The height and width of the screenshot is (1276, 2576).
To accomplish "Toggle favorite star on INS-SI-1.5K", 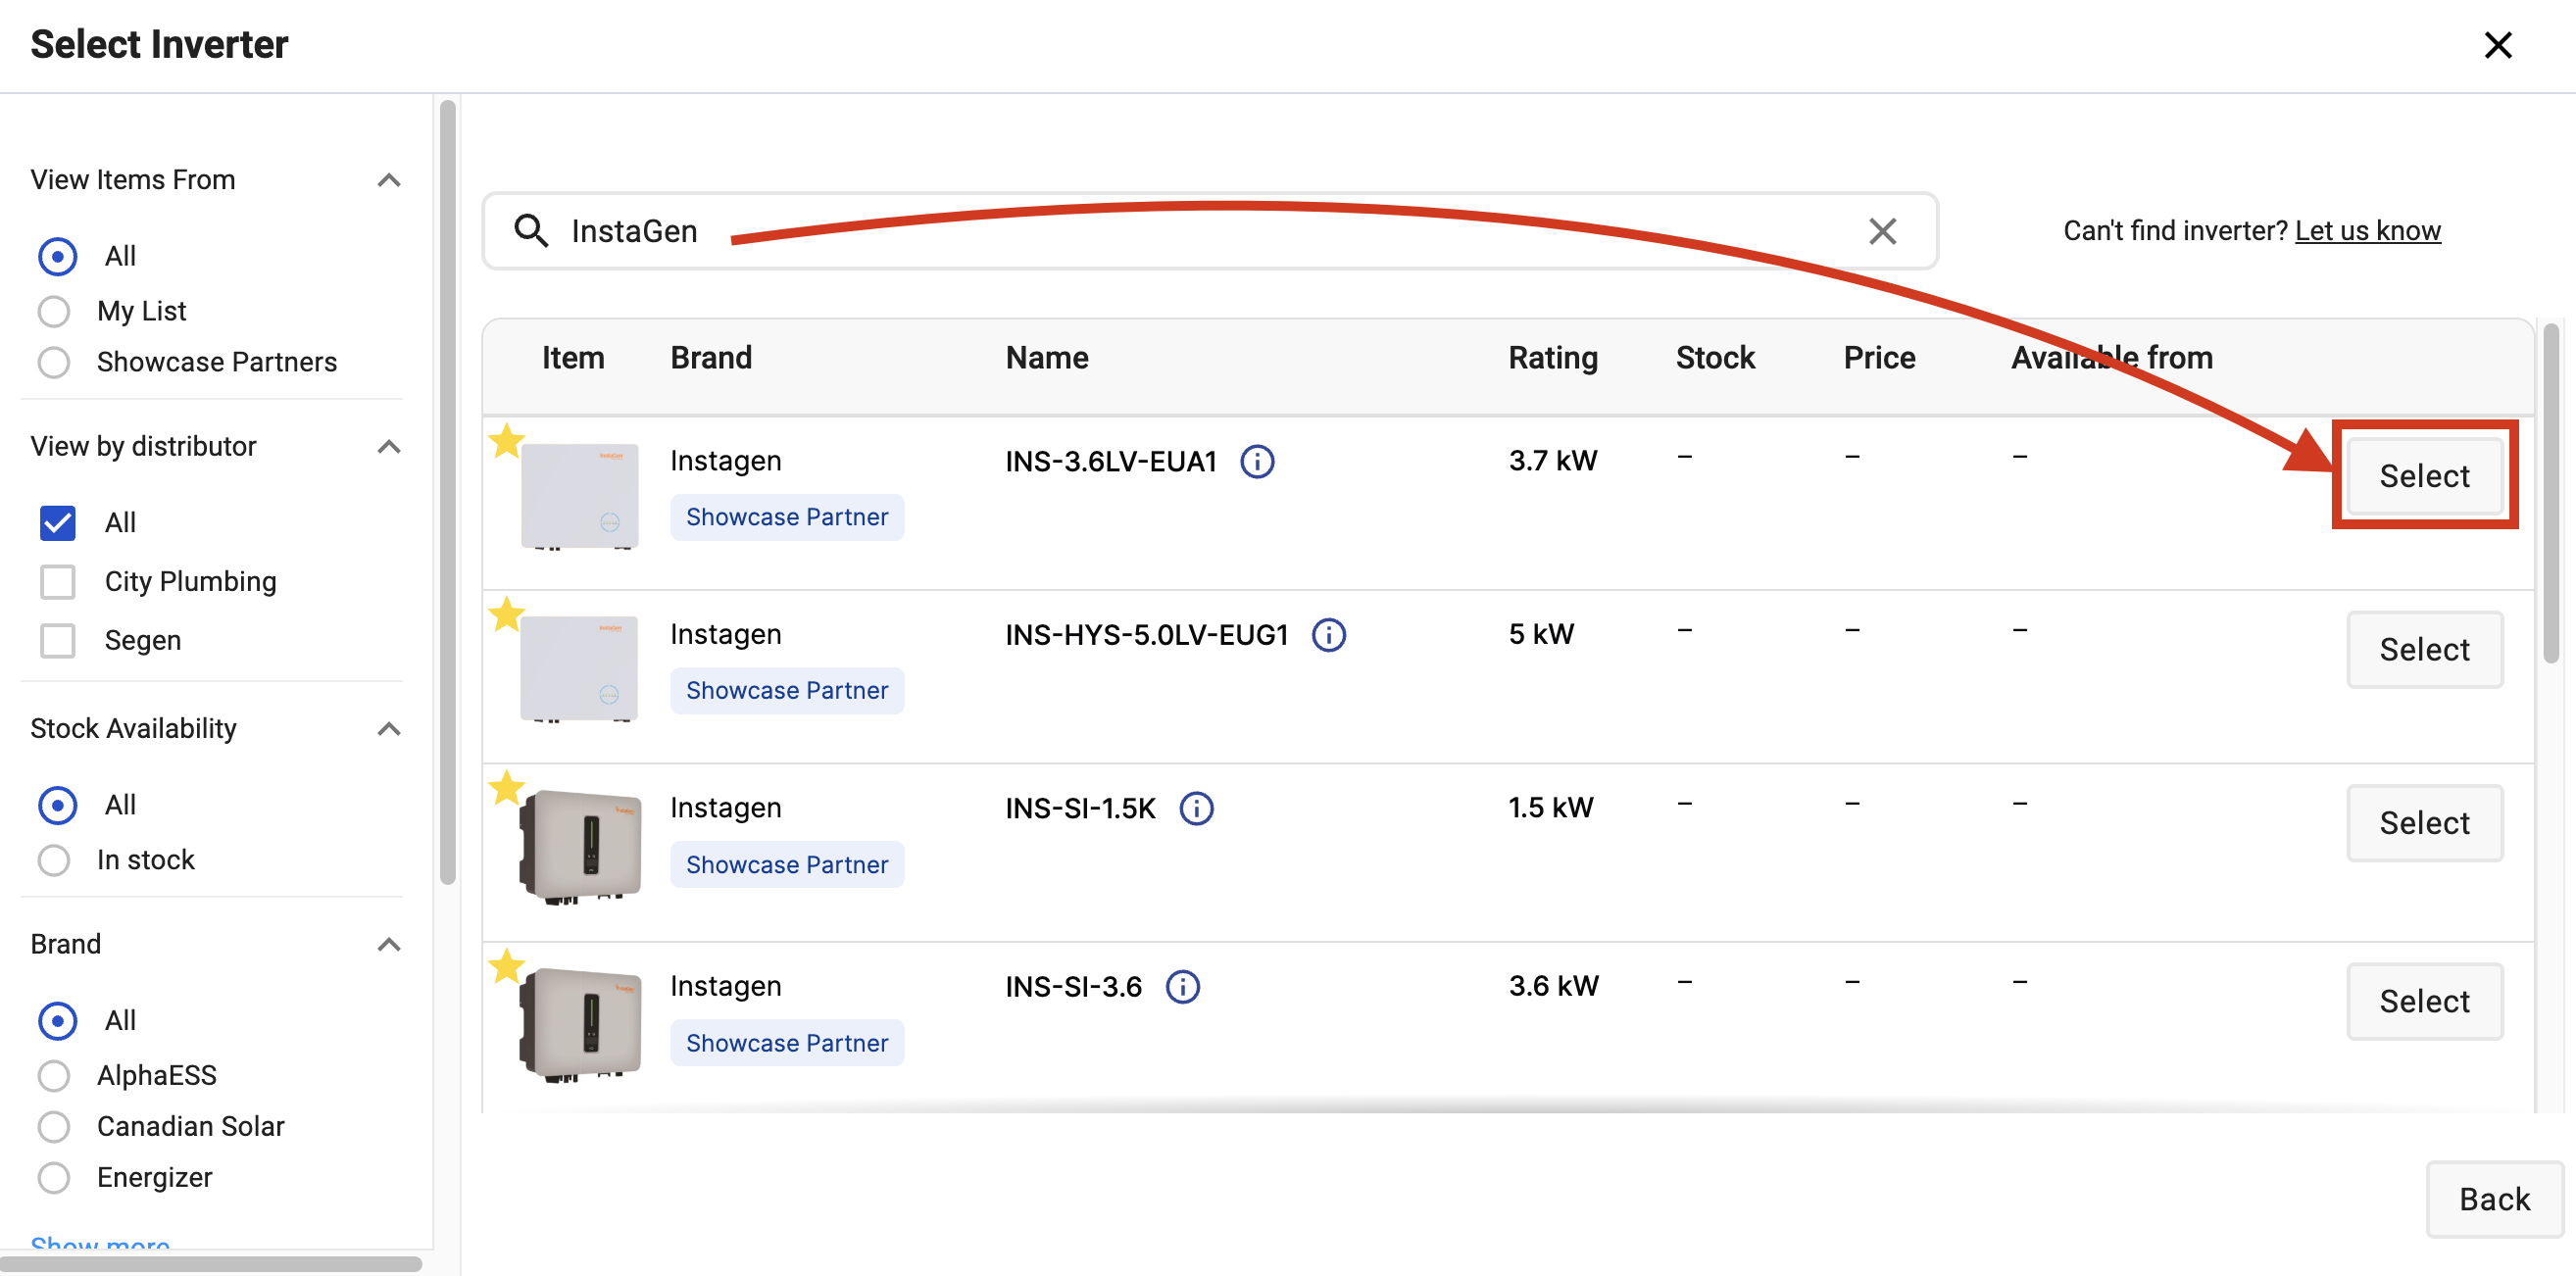I will pos(506,787).
